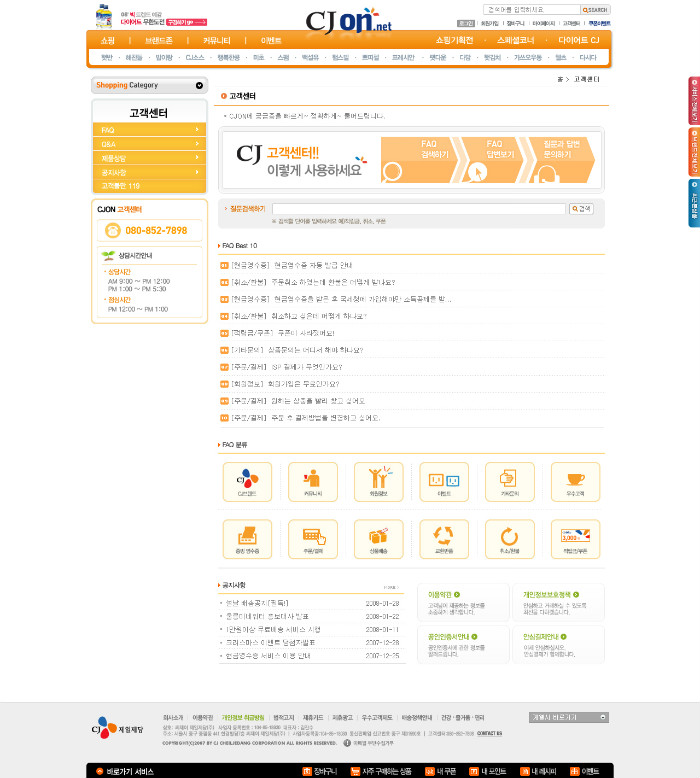Open the 이용약관 info box link
700x778 pixels.
tap(444, 594)
